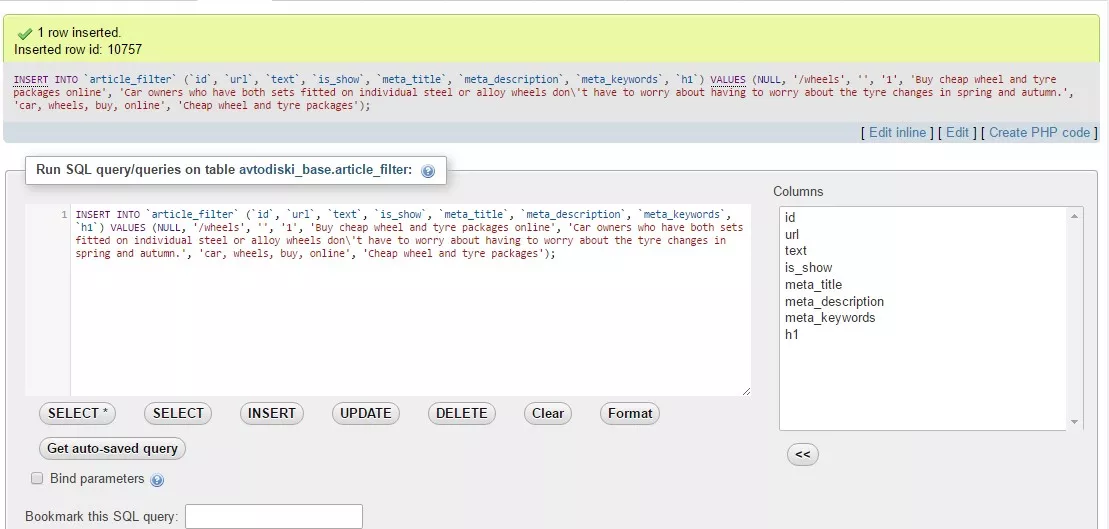Format the SQL query
1109x529 pixels.
coord(629,414)
